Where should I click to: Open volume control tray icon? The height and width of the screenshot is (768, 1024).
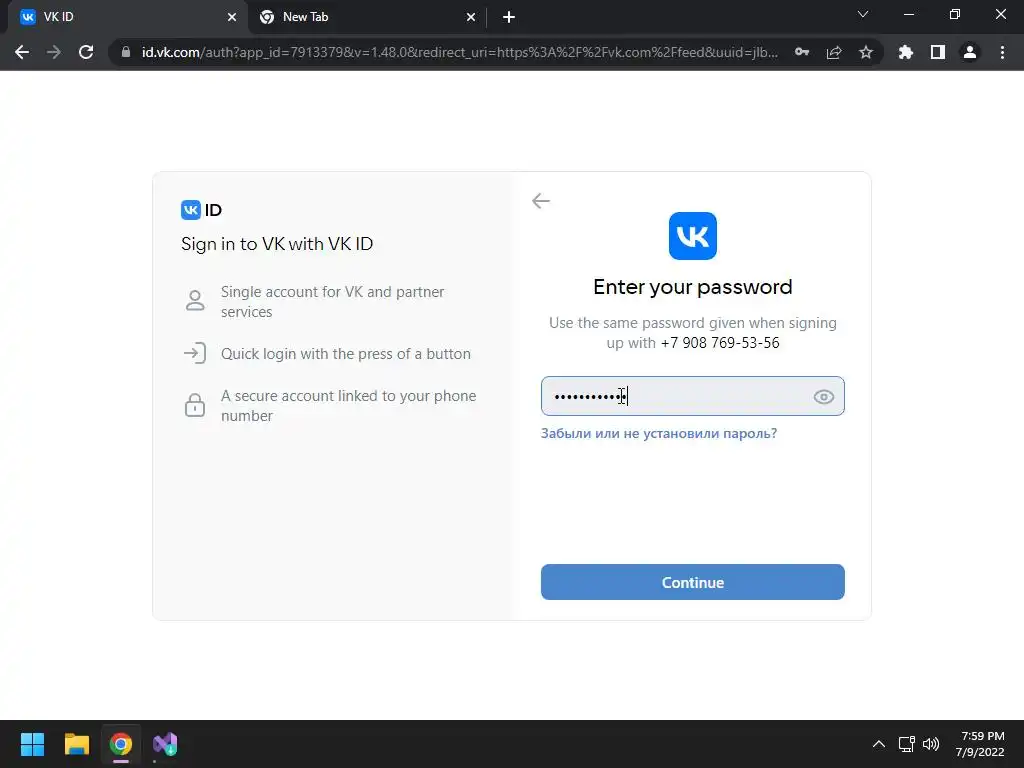pyautogui.click(x=931, y=744)
